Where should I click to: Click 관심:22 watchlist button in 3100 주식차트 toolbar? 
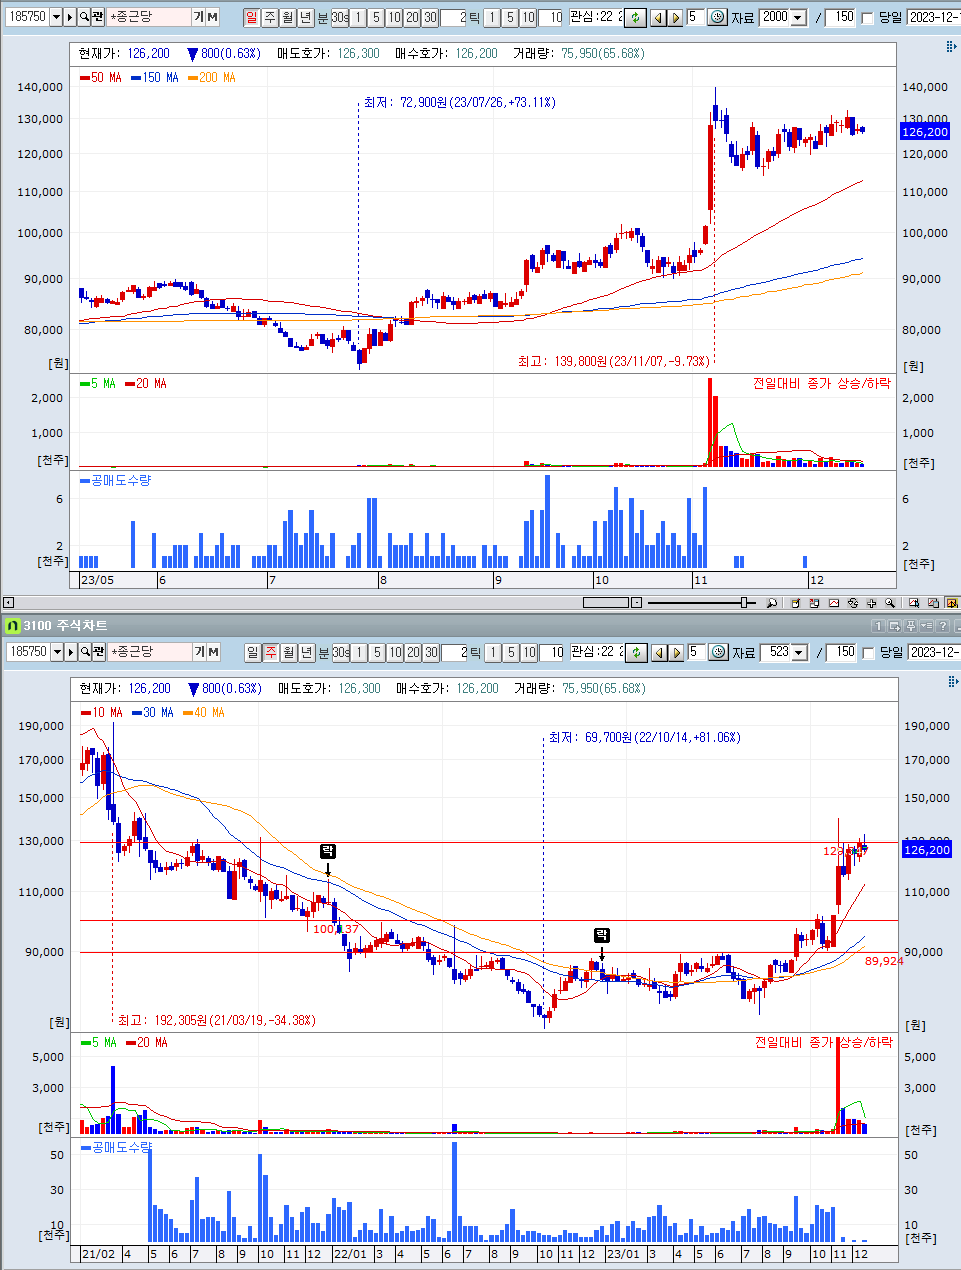coord(596,652)
